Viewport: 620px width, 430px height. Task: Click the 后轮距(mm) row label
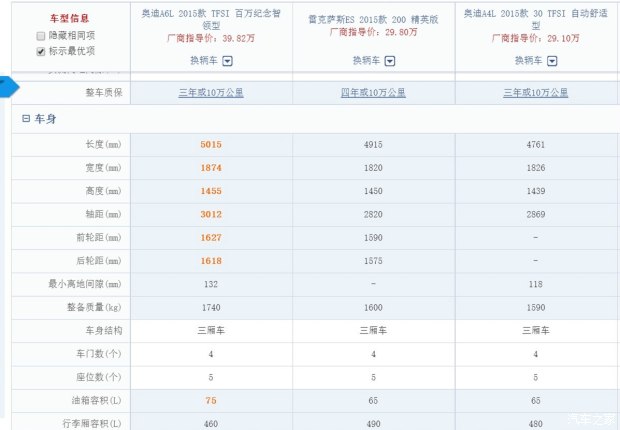pyautogui.click(x=99, y=261)
